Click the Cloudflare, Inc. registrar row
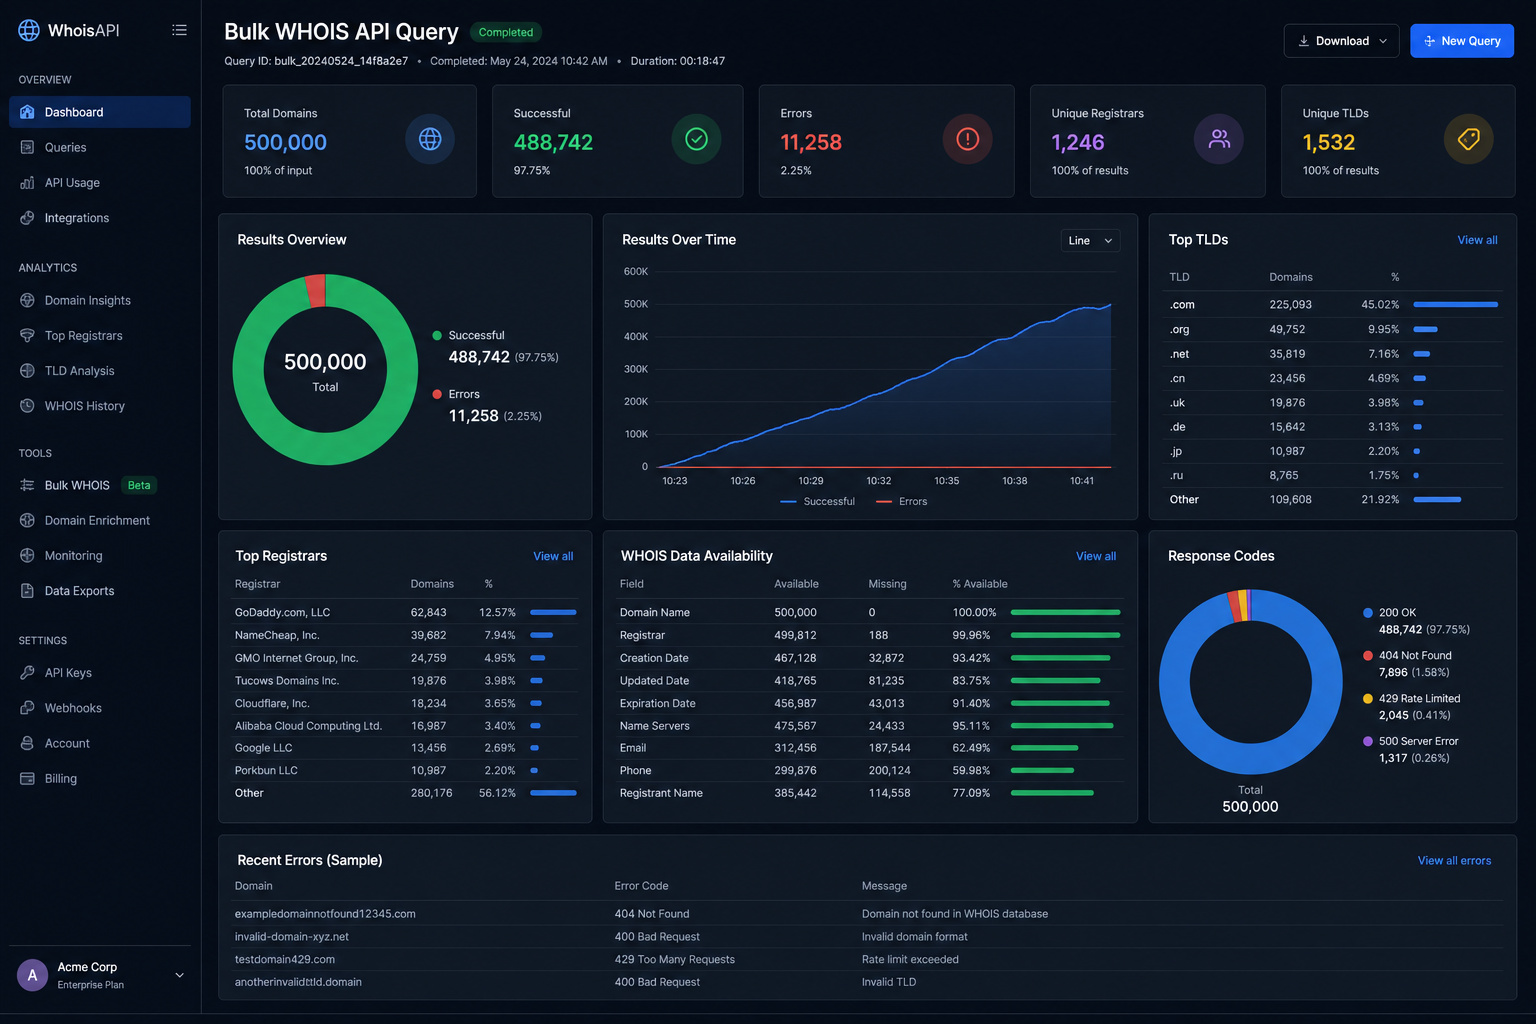1536x1024 pixels. [405, 703]
